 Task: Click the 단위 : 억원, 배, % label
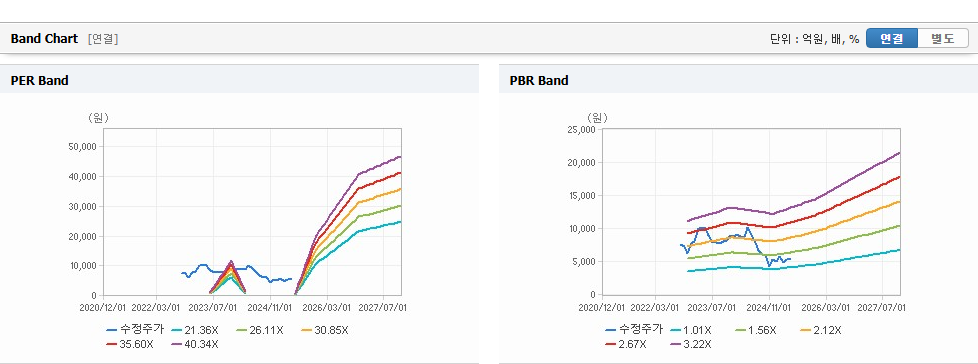815,39
